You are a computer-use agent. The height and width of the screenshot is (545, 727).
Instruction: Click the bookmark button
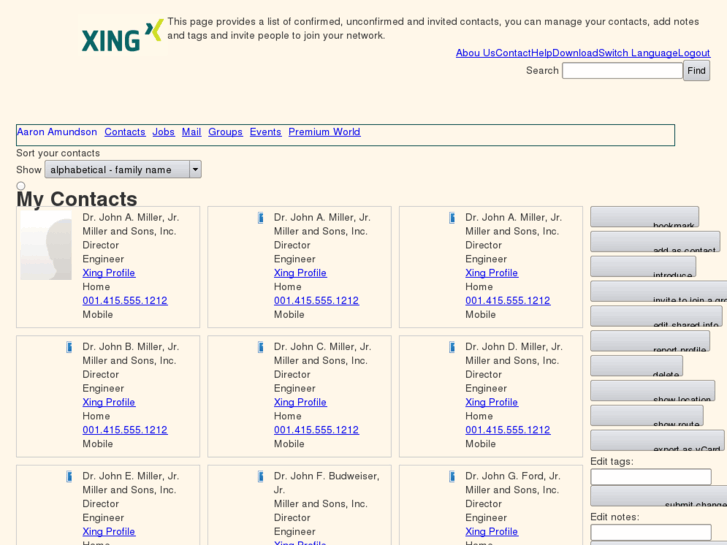coord(644,217)
